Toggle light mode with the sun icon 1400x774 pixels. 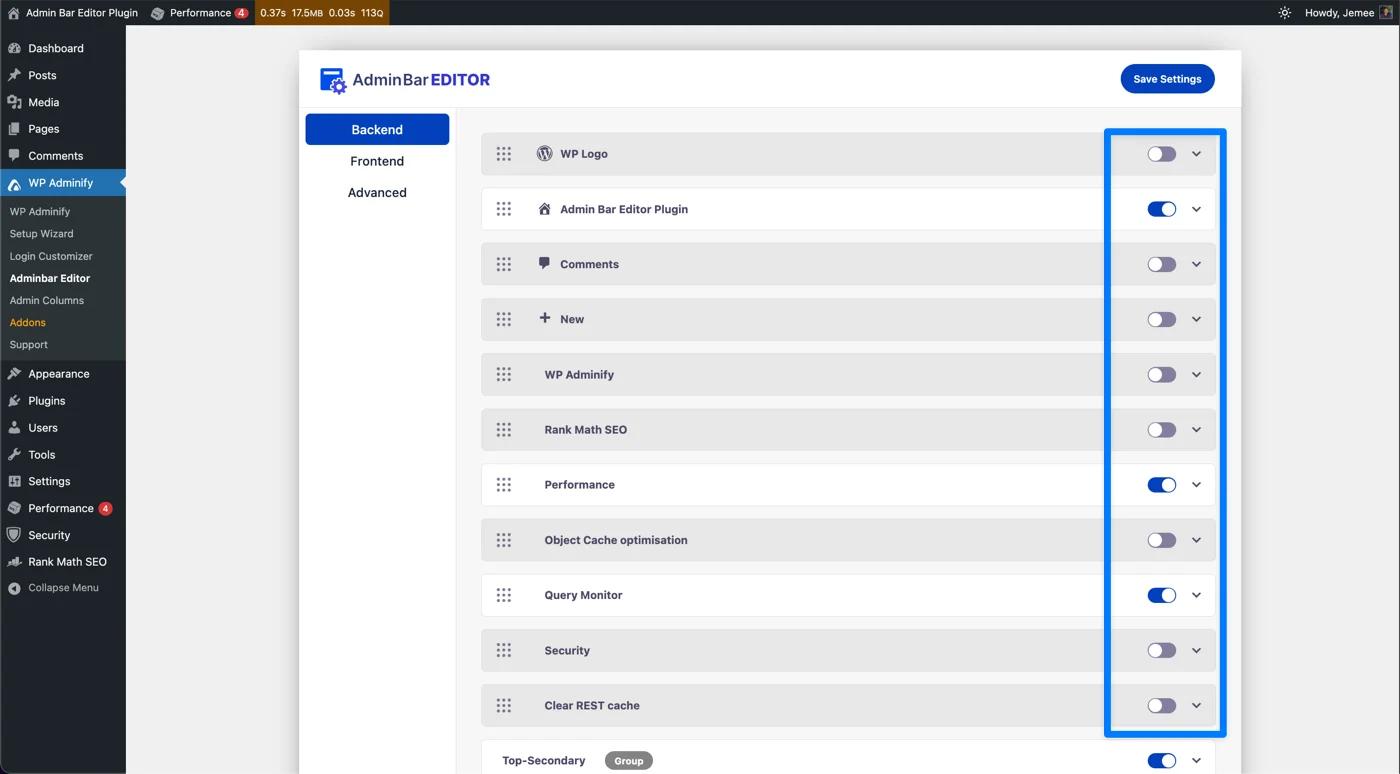(1284, 12)
